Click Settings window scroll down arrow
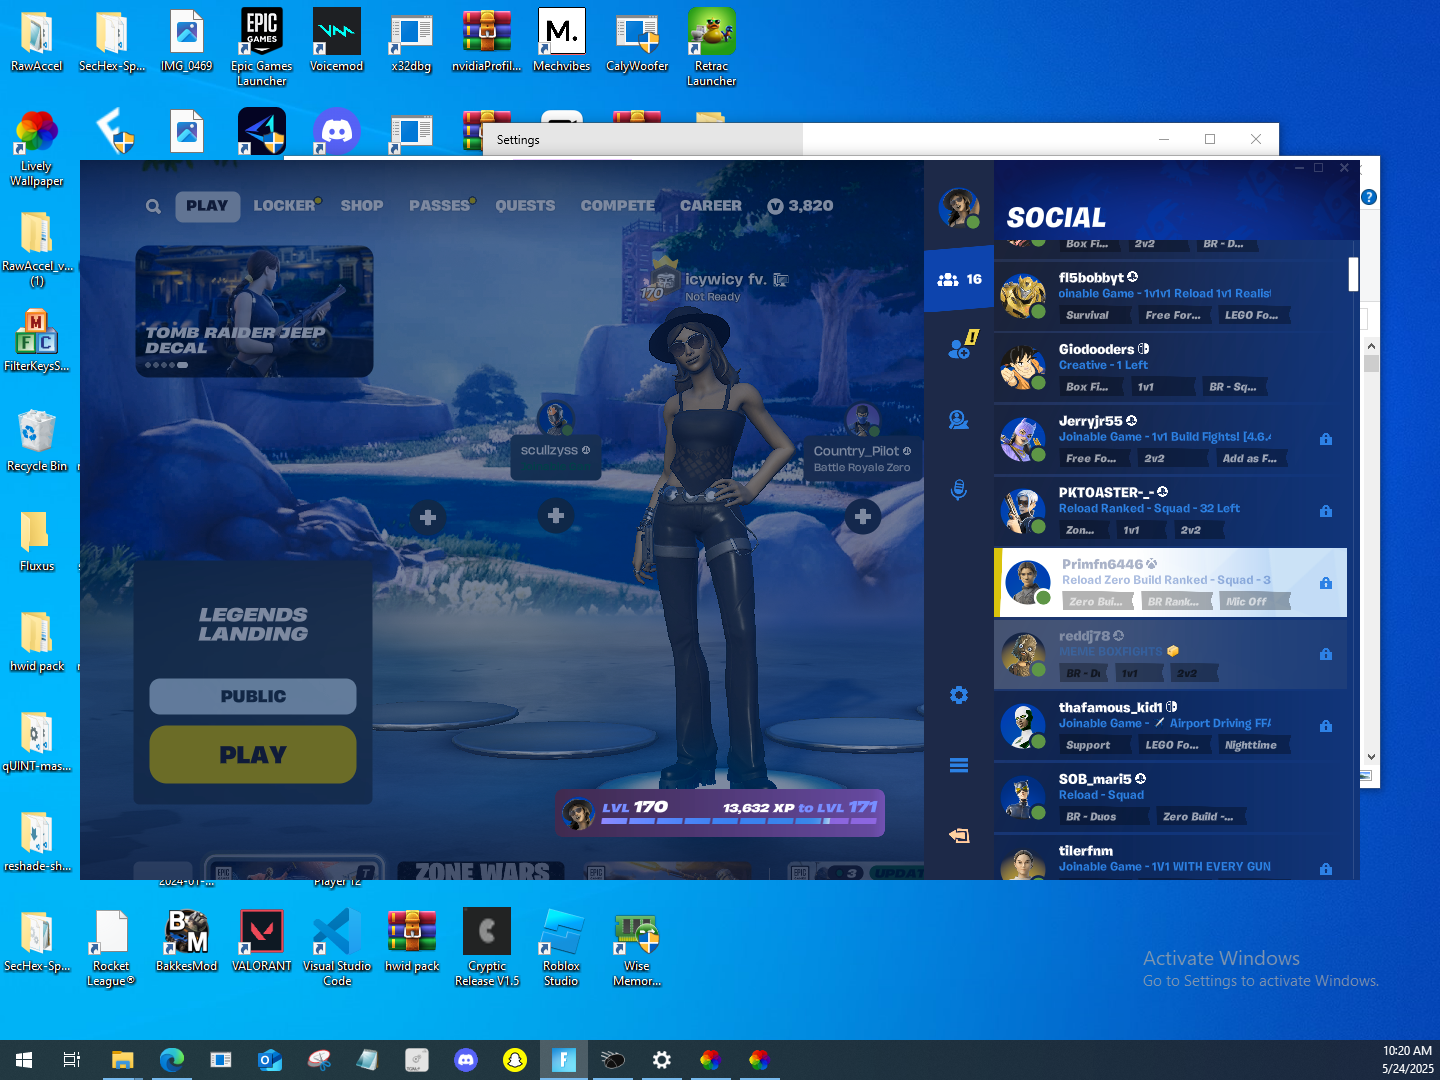The width and height of the screenshot is (1440, 1080). click(1371, 757)
